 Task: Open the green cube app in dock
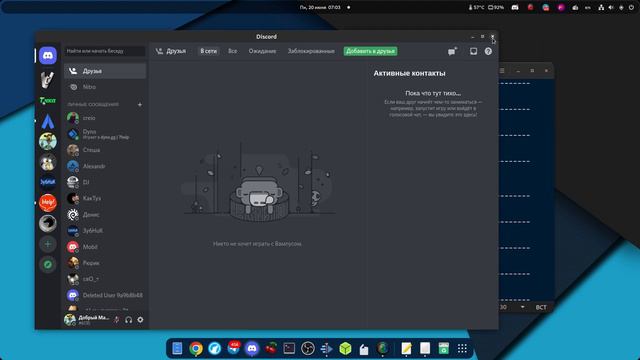(x=345, y=349)
